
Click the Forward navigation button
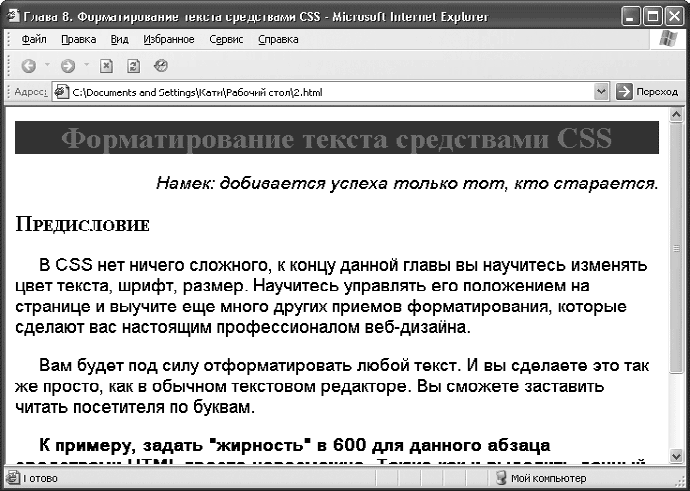(67, 66)
